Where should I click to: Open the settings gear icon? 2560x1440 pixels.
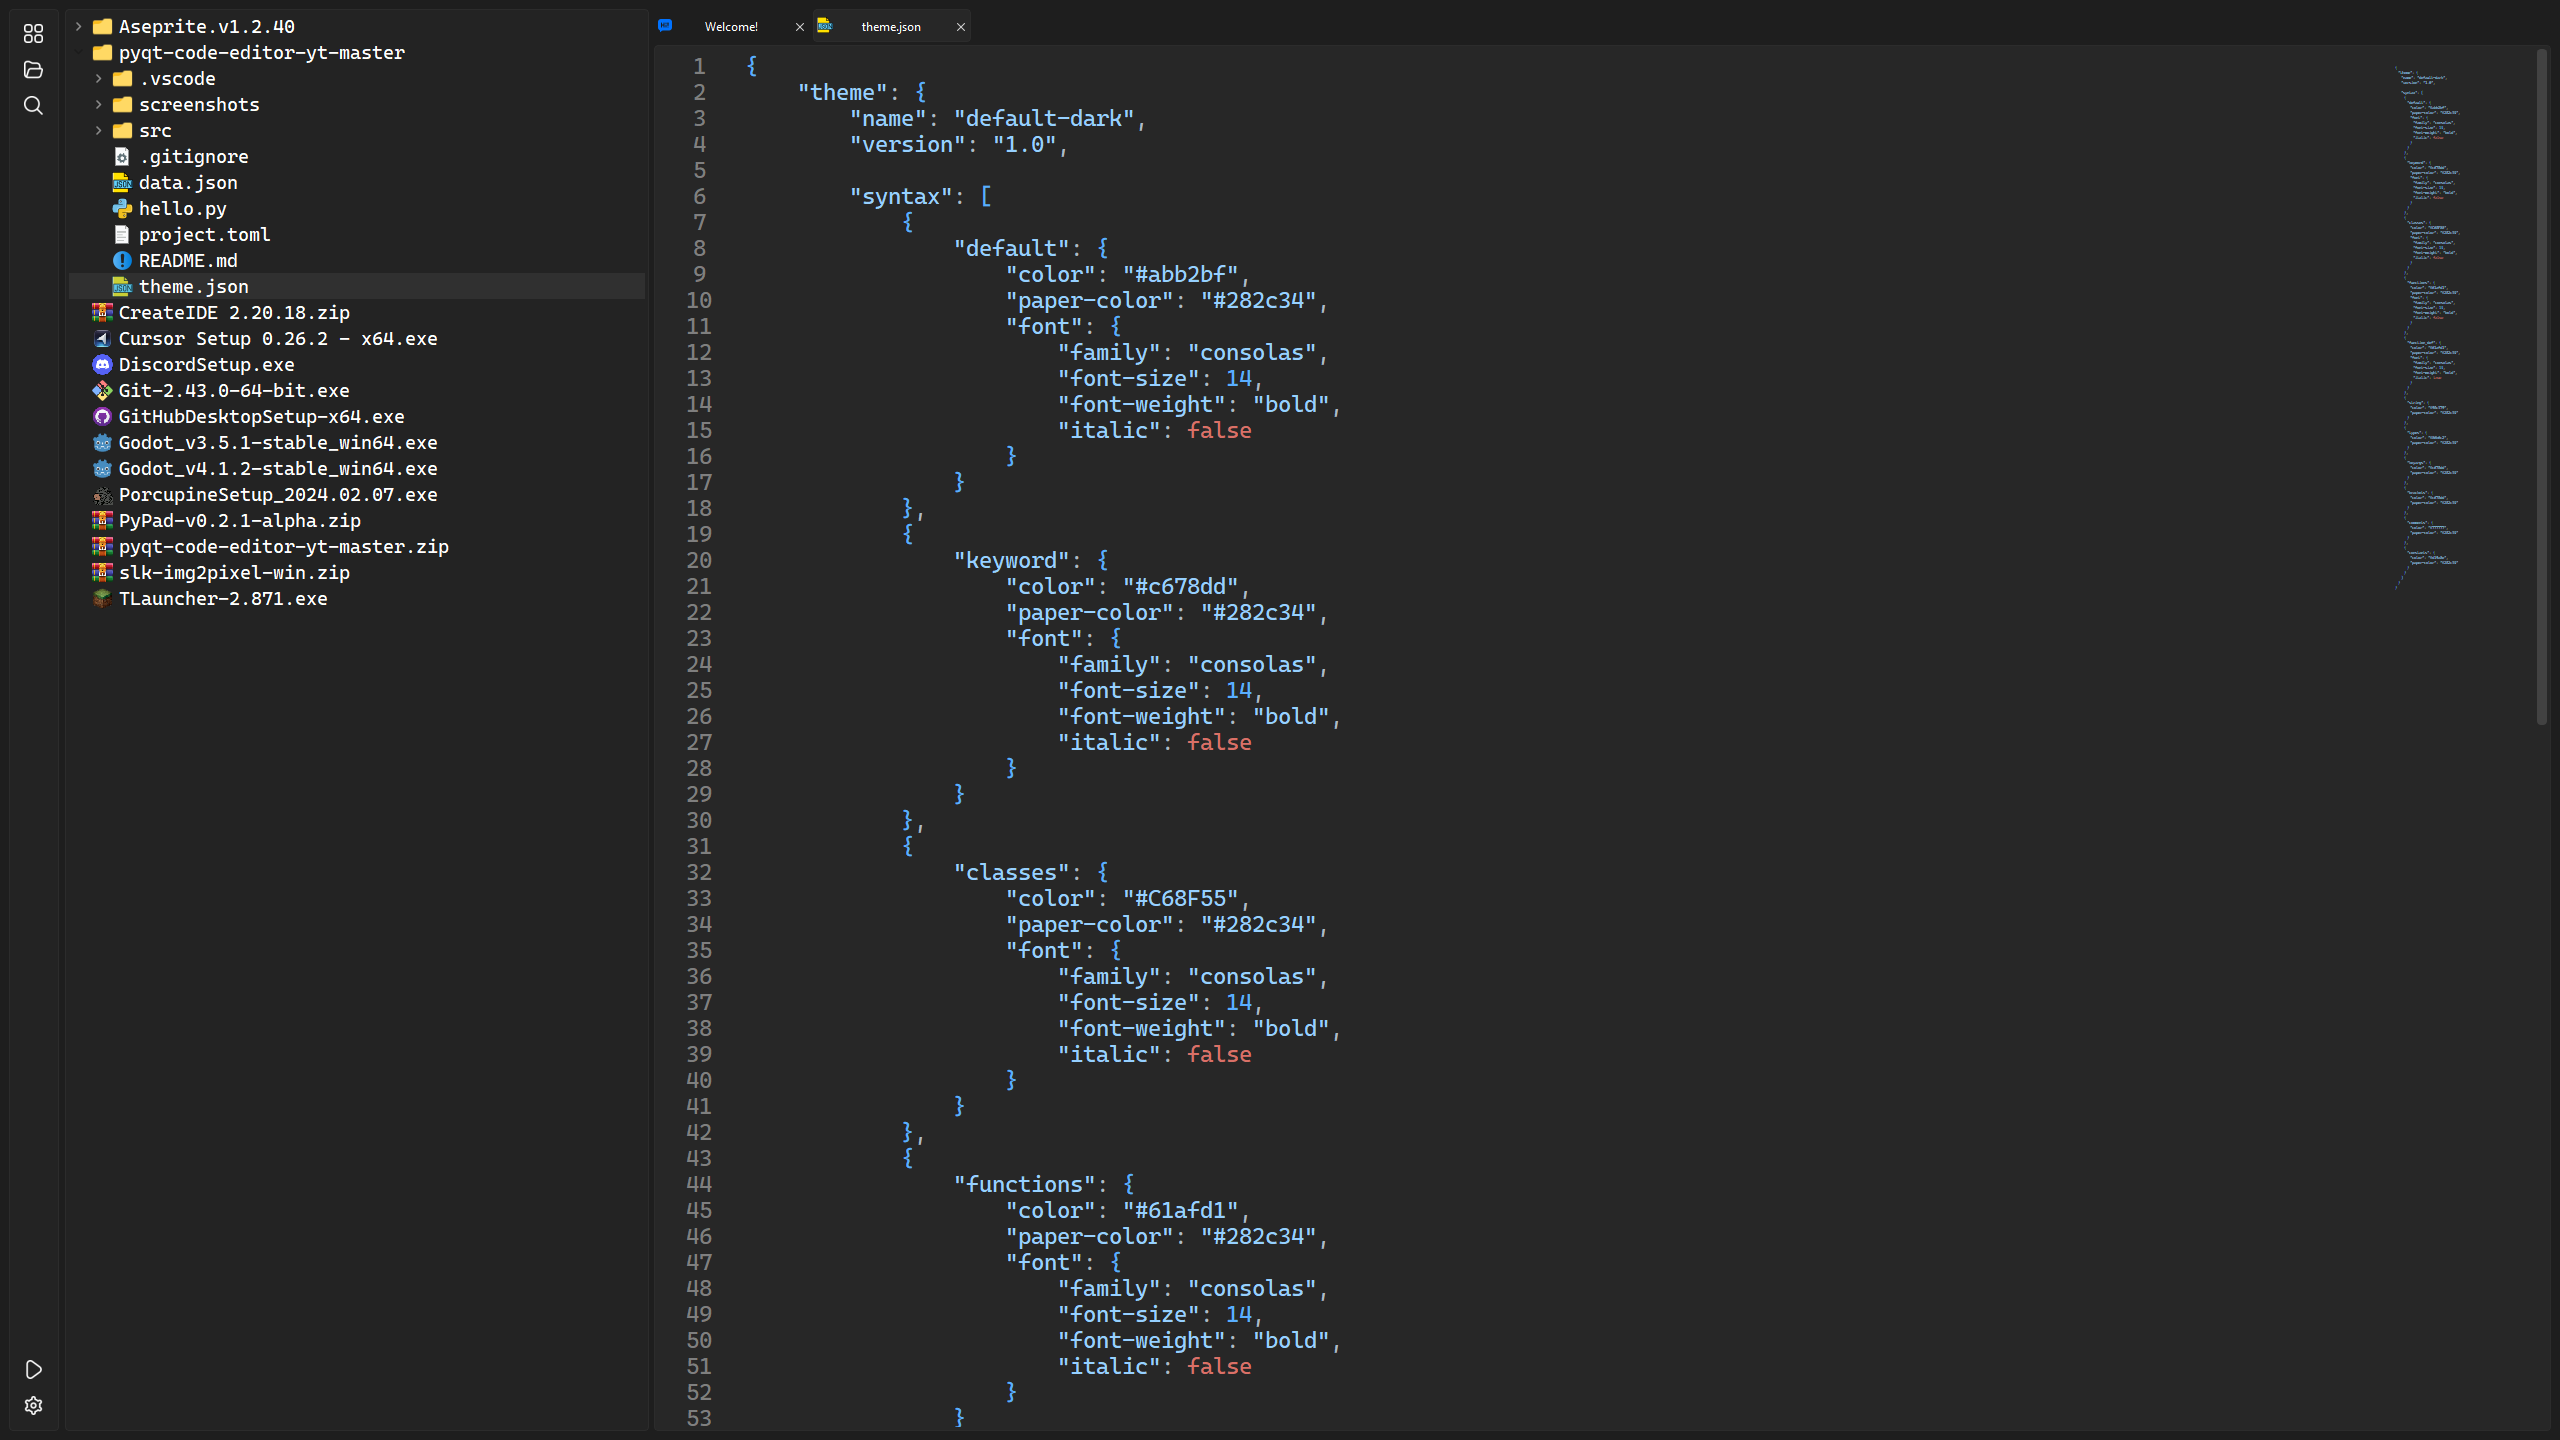coord(33,1405)
